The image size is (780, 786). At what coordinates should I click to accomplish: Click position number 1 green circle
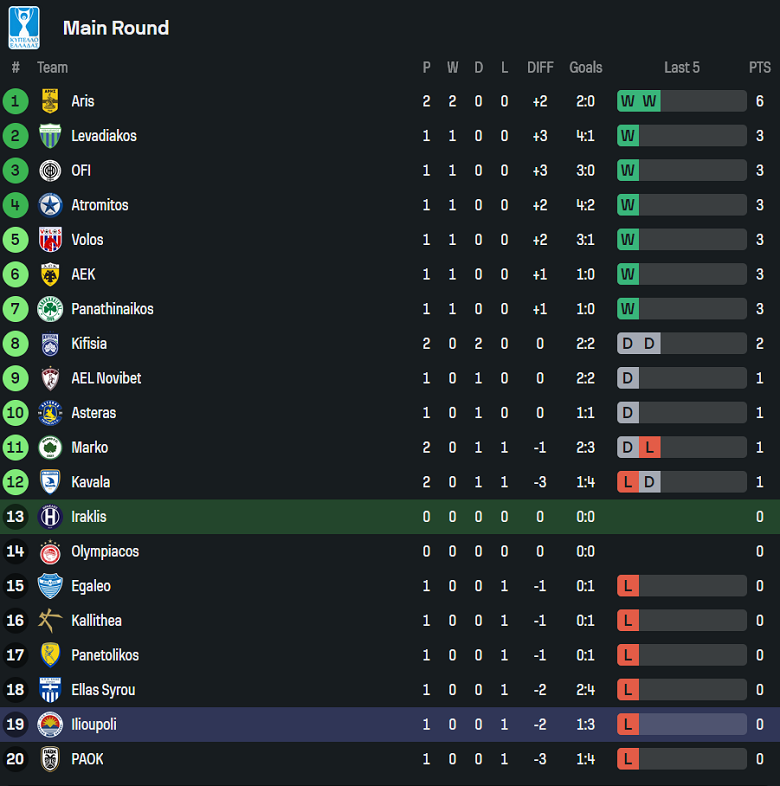tap(15, 101)
